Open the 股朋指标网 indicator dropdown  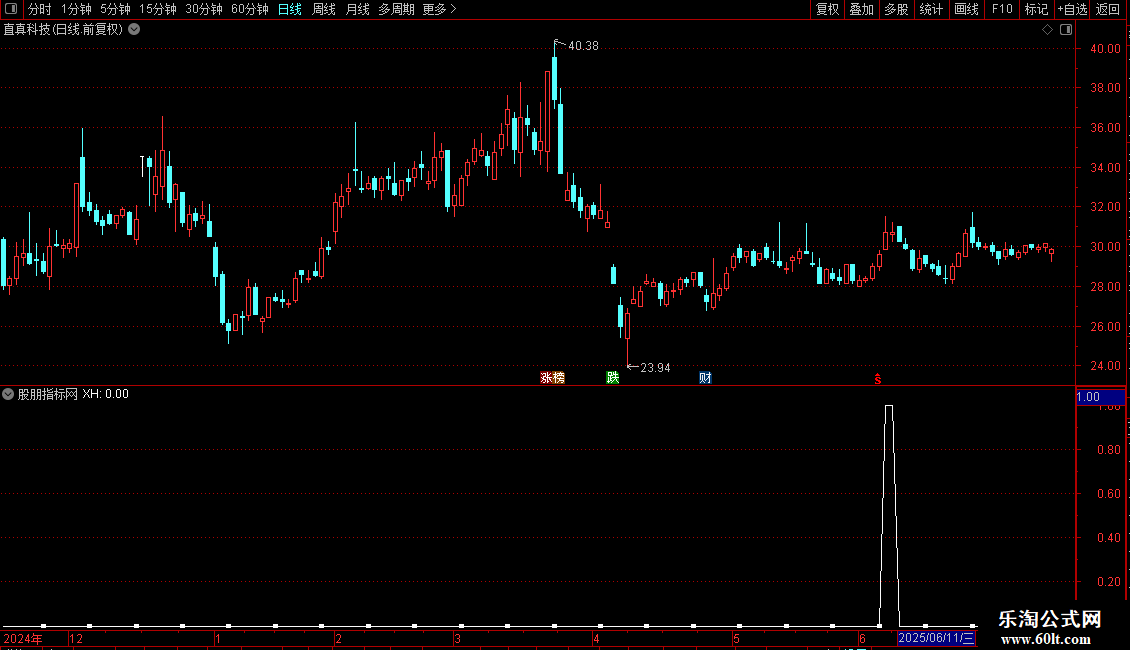(8, 394)
